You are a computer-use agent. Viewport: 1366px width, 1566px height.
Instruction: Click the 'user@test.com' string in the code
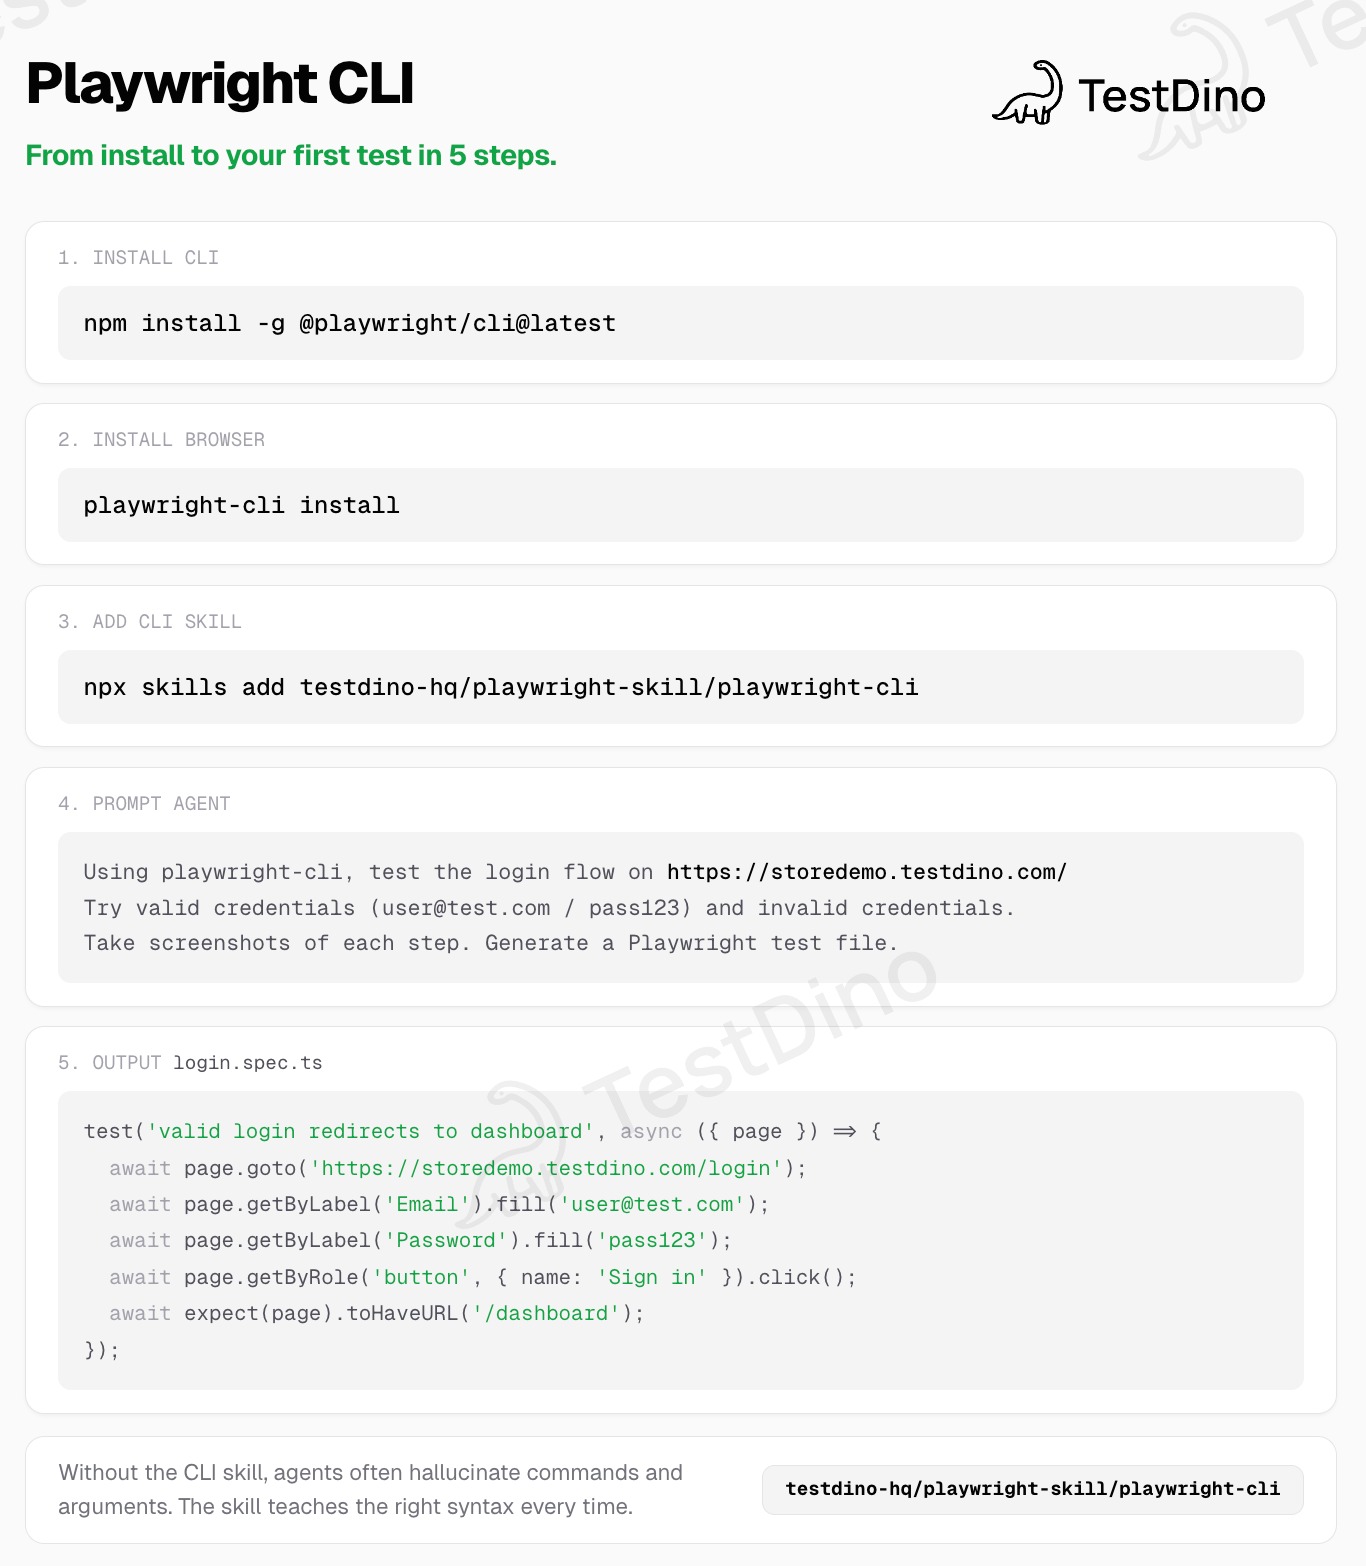(x=652, y=1204)
